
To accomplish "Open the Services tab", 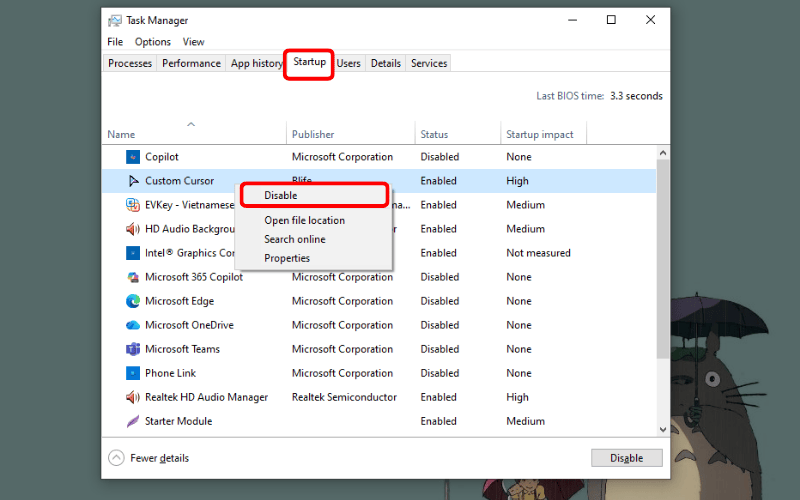I will tap(429, 63).
